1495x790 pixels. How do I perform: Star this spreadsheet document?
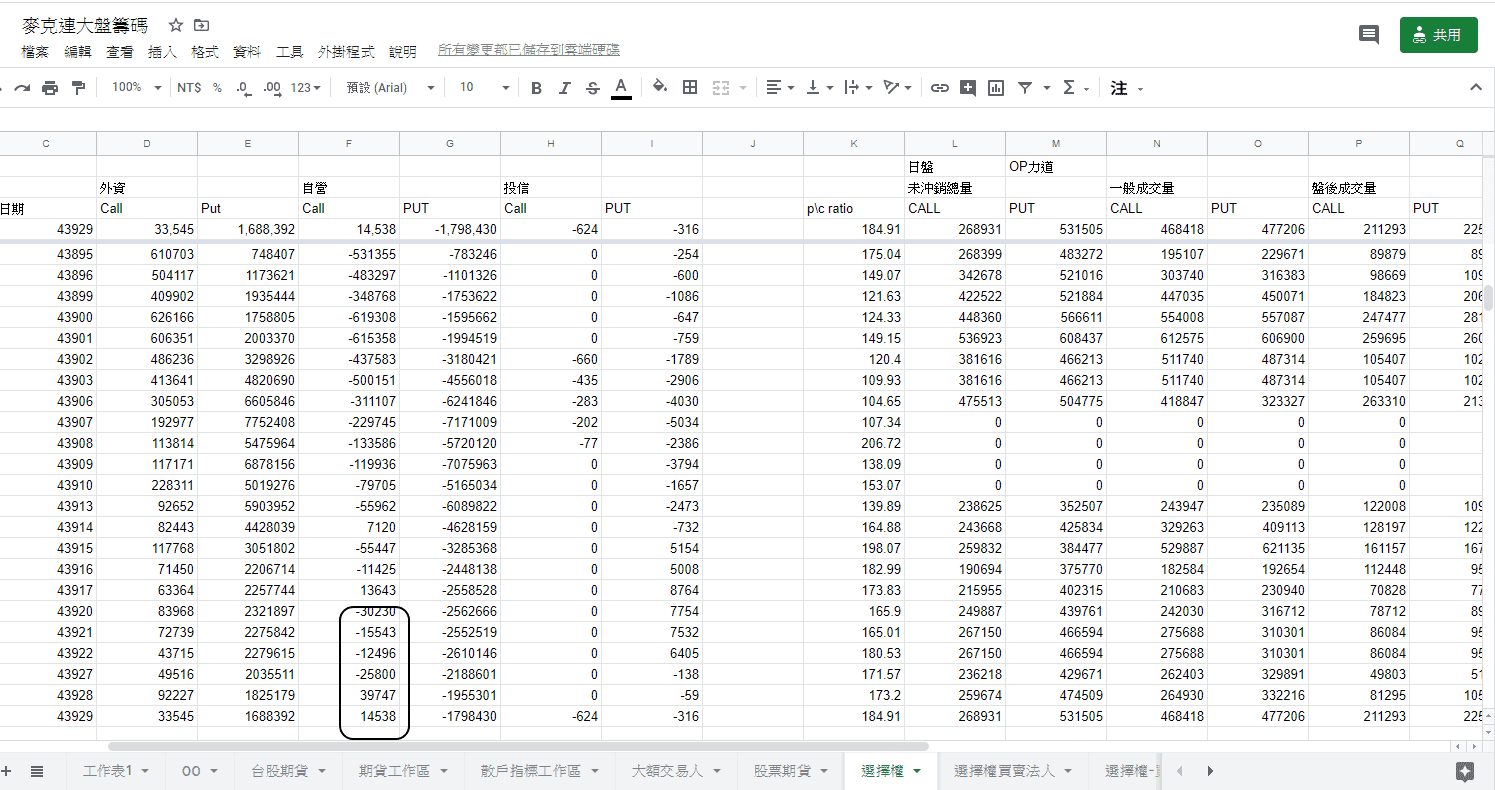176,26
